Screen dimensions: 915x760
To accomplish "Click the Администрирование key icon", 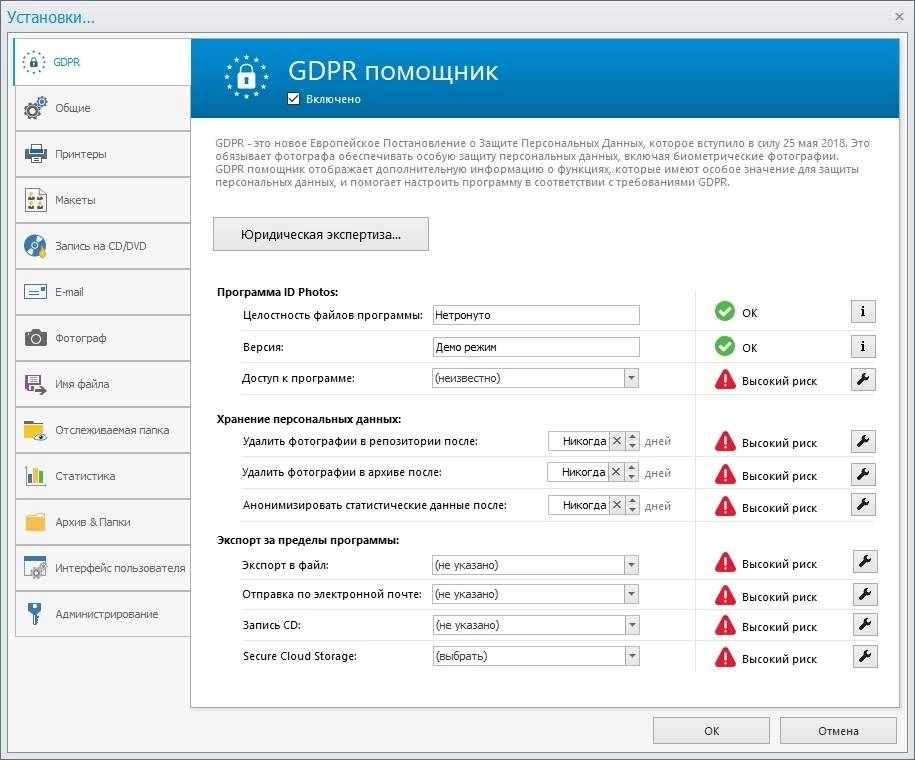I will 34,613.
